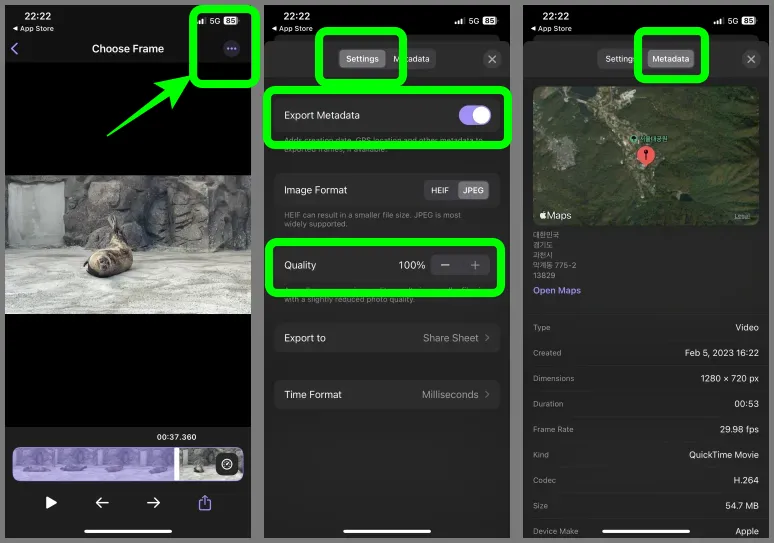Tap battery indicator in Choose Frame screen
This screenshot has height=543, width=774.
pyautogui.click(x=231, y=21)
